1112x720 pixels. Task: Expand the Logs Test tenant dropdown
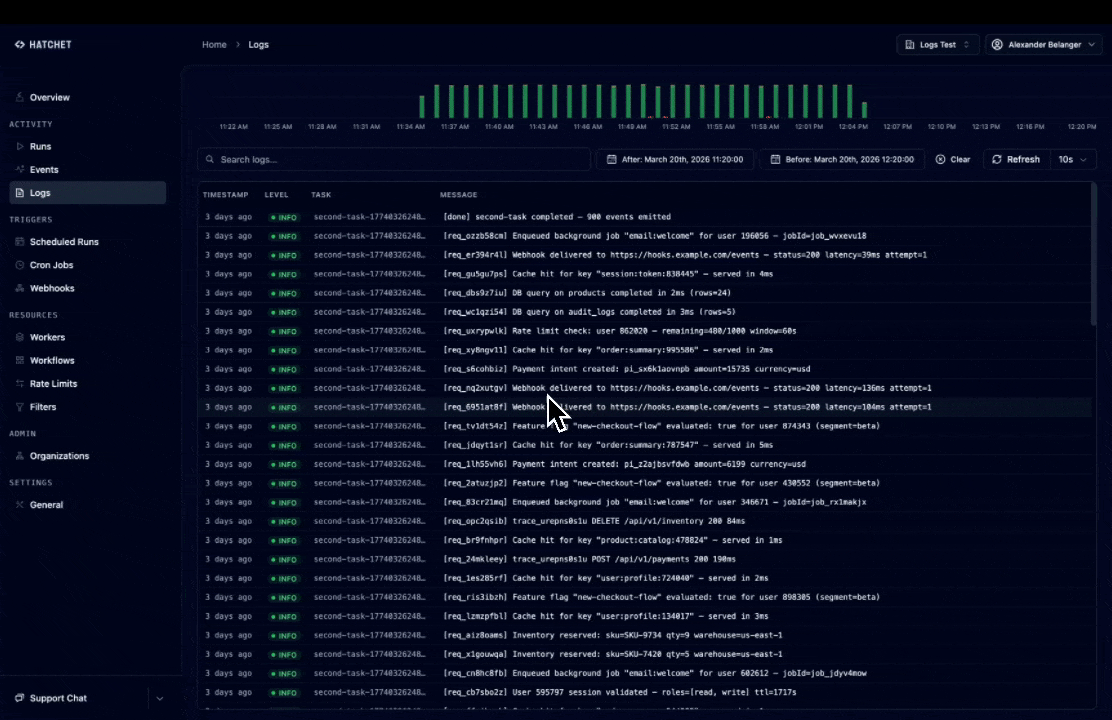point(937,45)
